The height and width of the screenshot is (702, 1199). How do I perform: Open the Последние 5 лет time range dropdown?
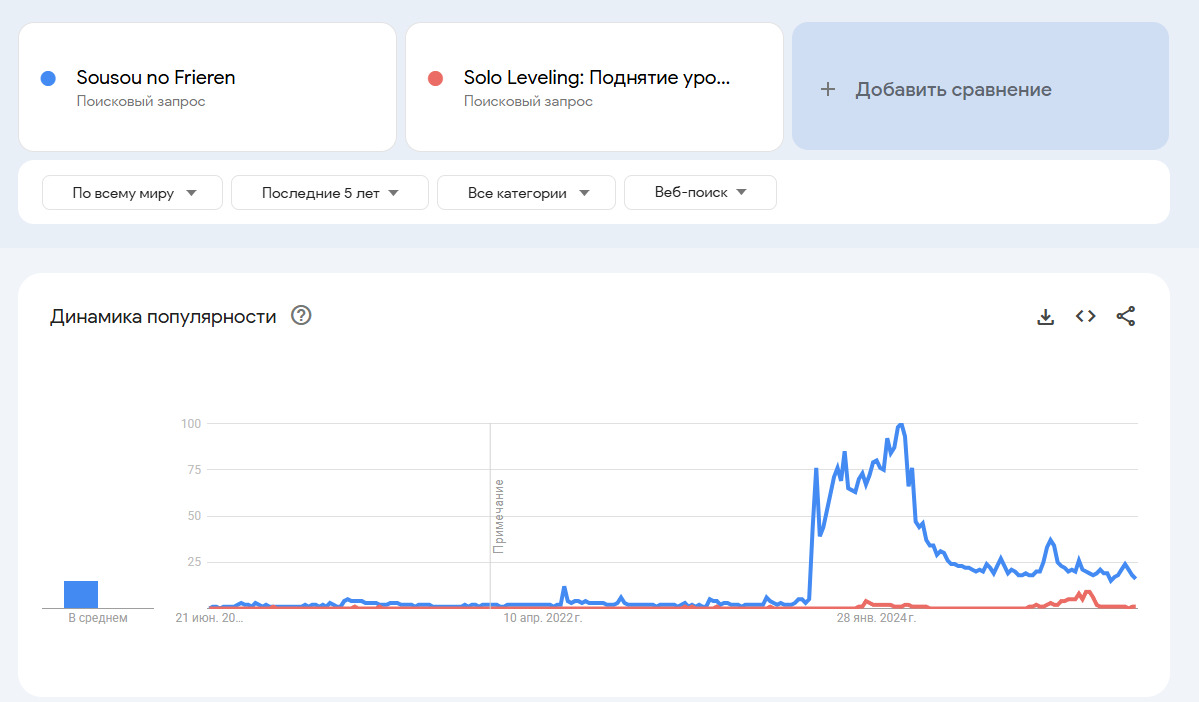tap(330, 193)
